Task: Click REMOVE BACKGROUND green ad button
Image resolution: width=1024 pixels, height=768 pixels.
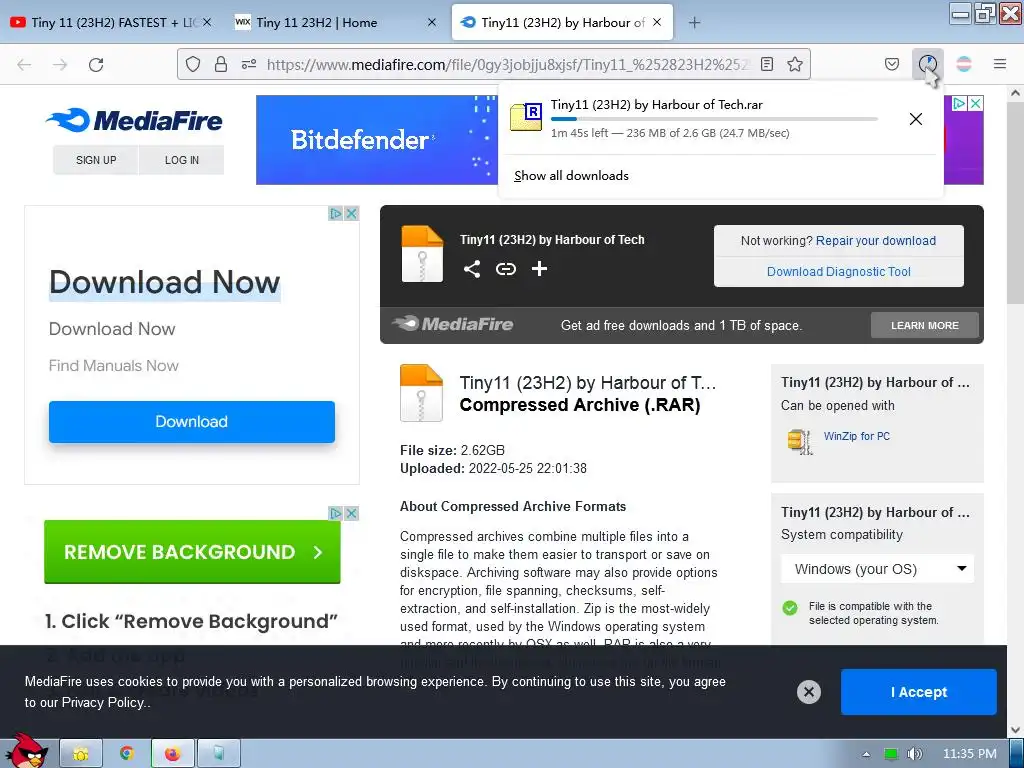Action: 192,552
